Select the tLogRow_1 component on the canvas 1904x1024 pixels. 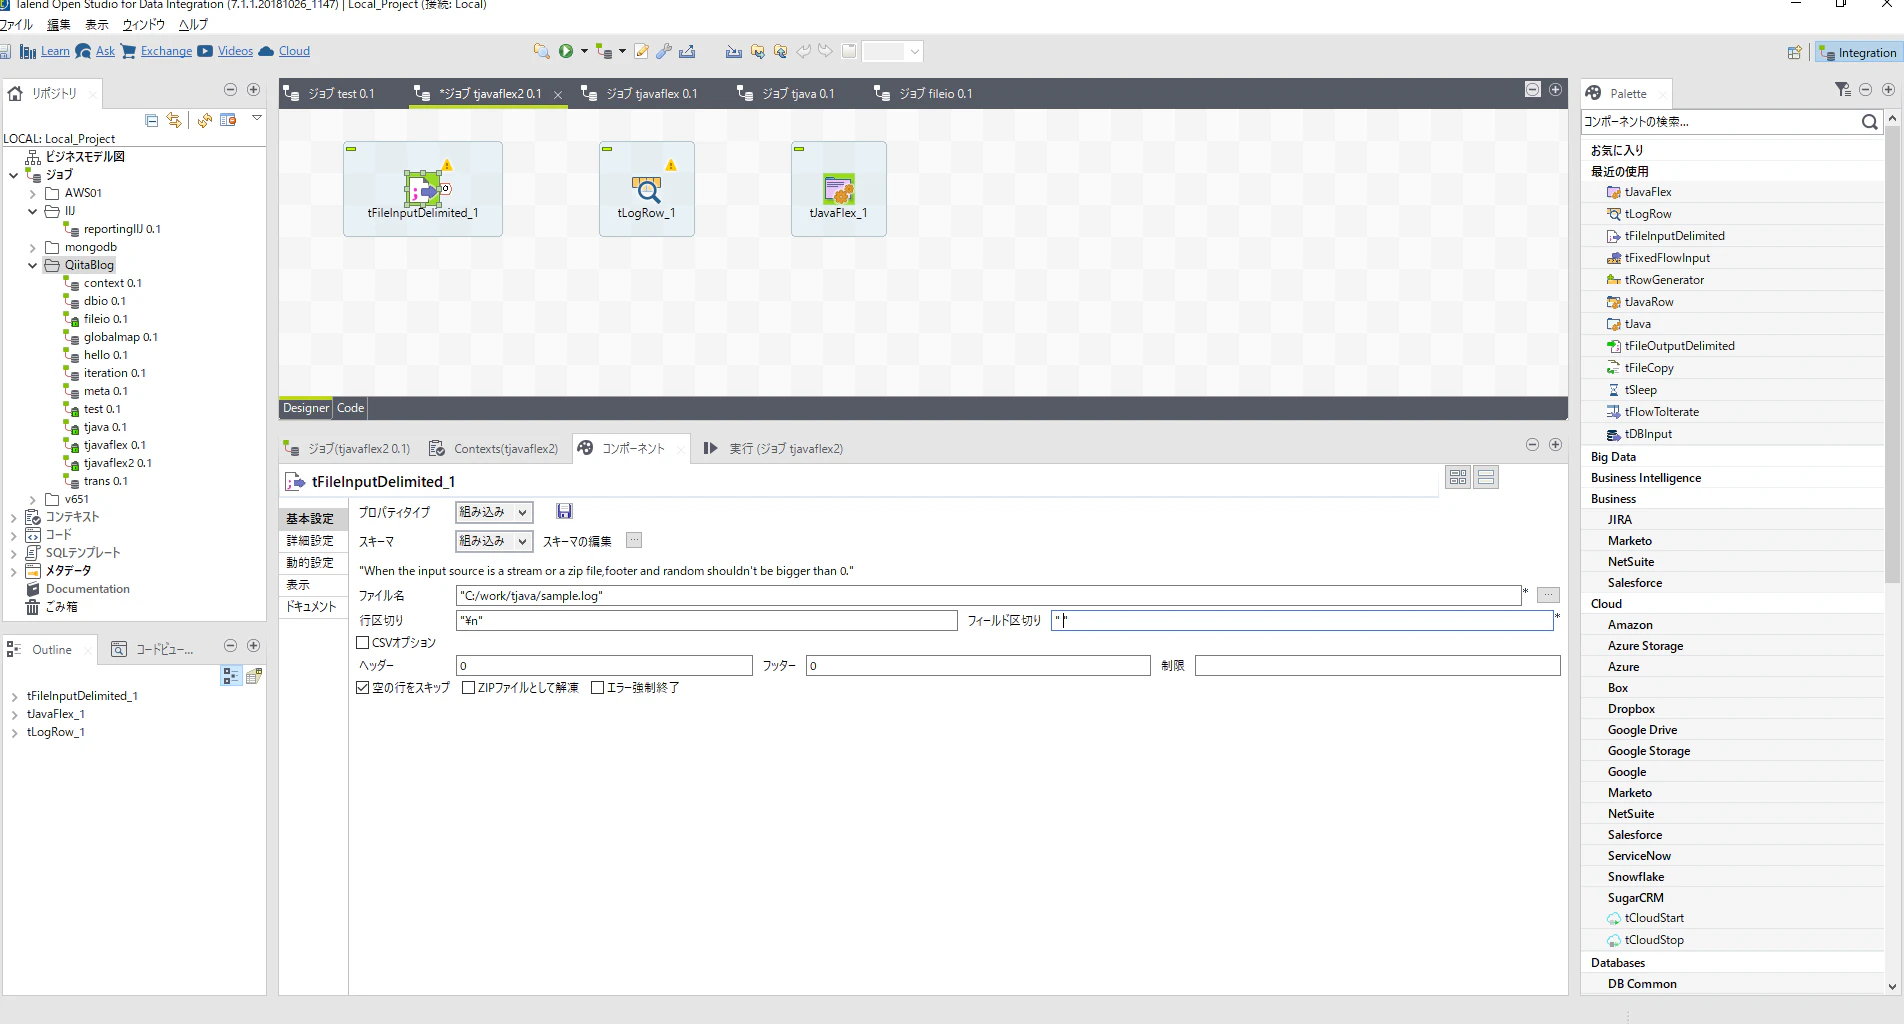(647, 189)
